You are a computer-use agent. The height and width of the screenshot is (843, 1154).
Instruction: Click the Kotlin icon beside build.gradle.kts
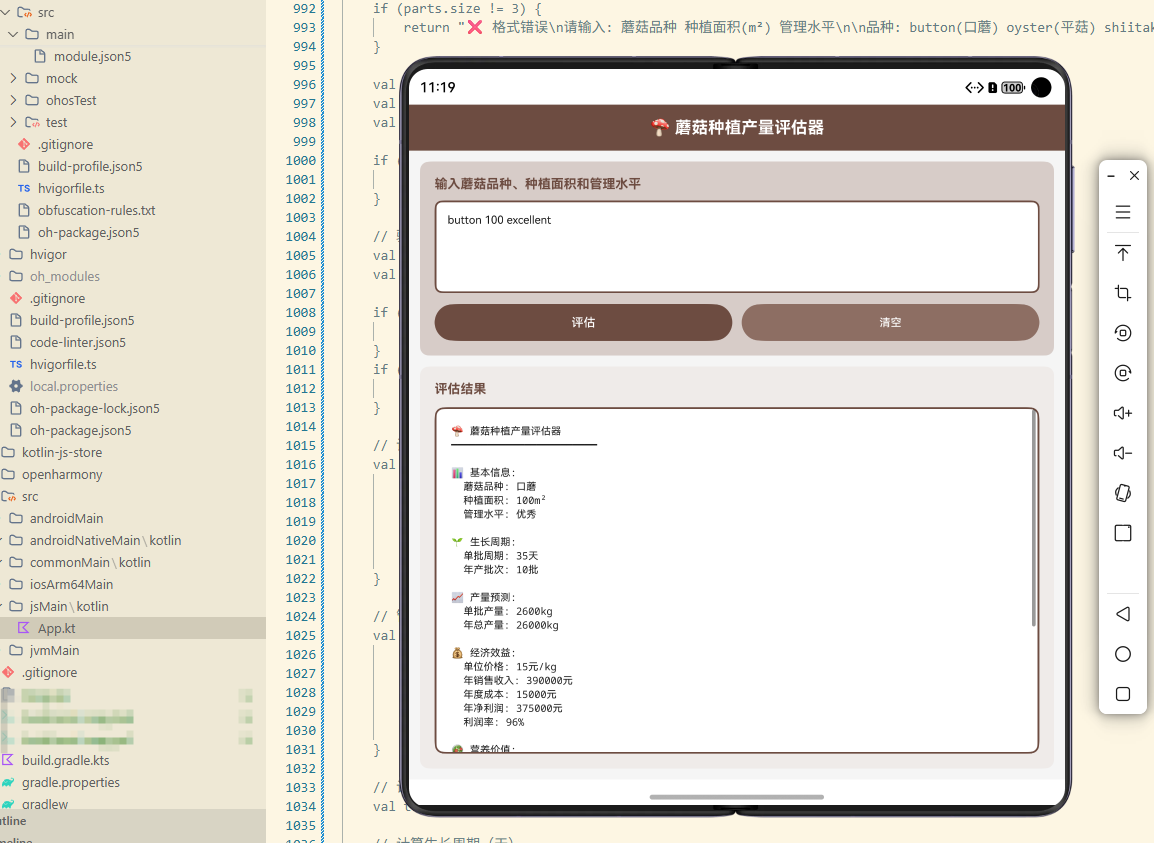point(8,760)
